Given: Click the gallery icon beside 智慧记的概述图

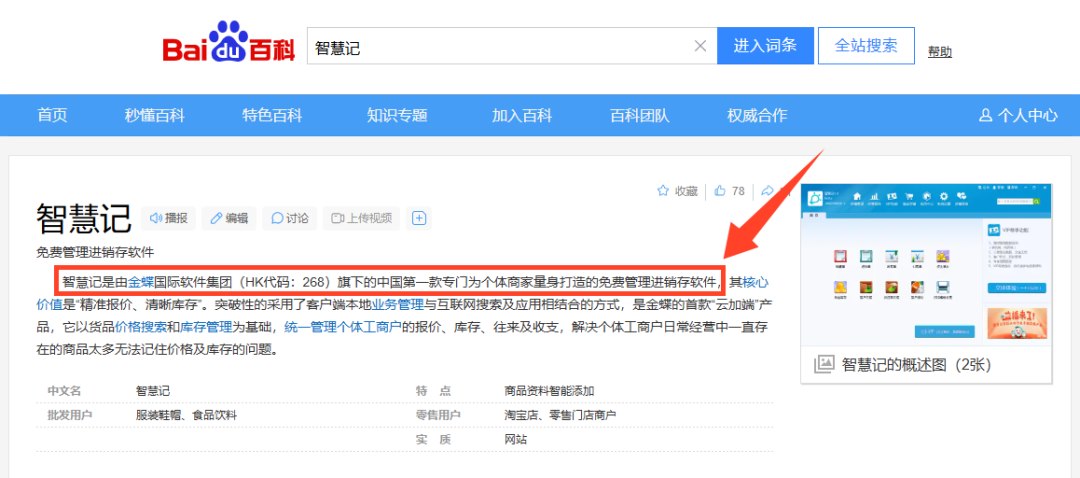Looking at the screenshot, I should point(824,365).
